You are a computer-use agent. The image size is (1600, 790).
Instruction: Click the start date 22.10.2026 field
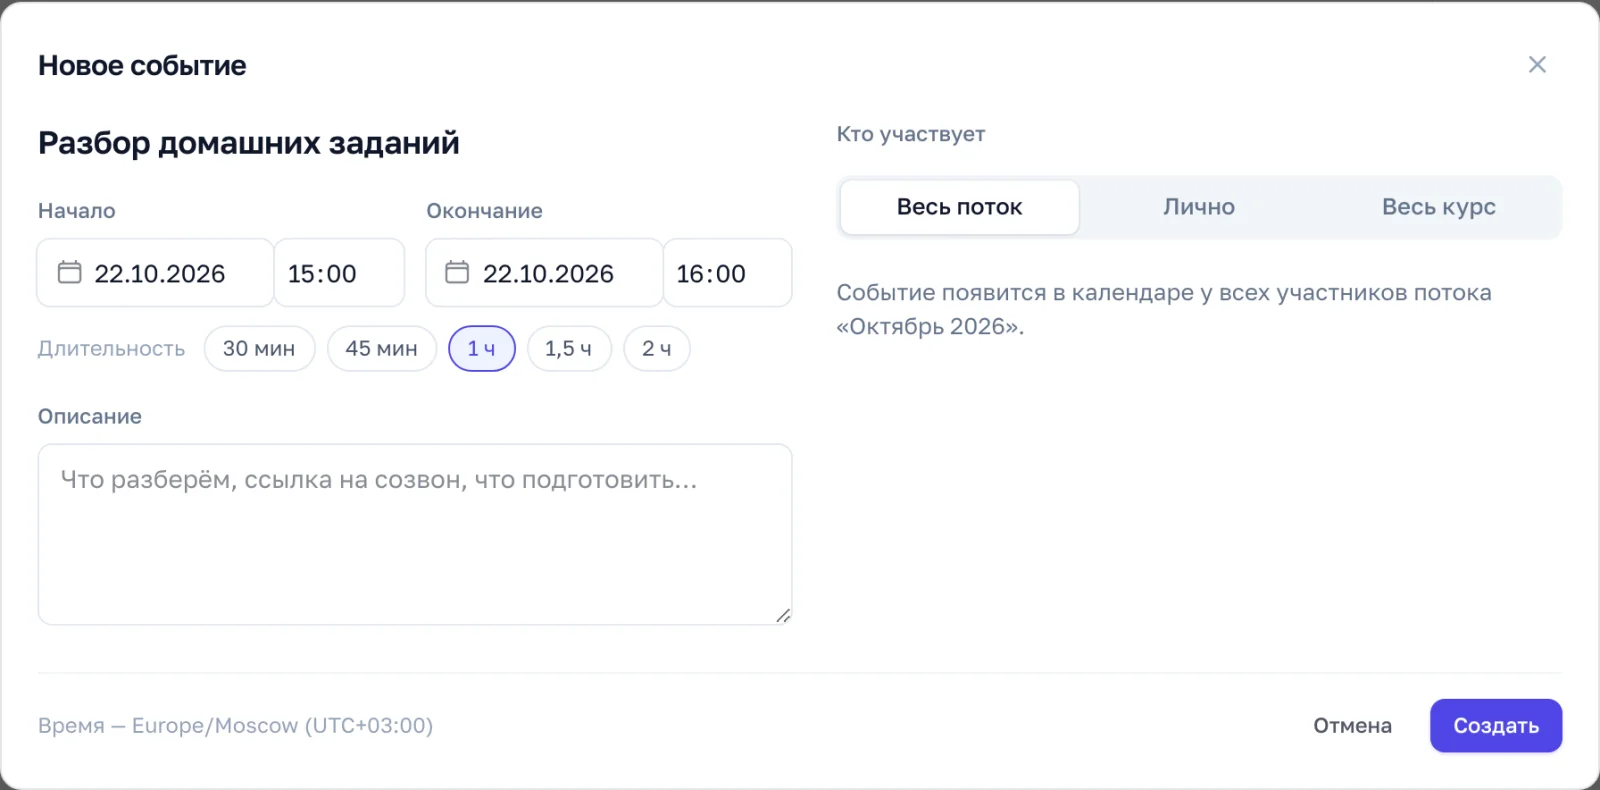coord(155,273)
